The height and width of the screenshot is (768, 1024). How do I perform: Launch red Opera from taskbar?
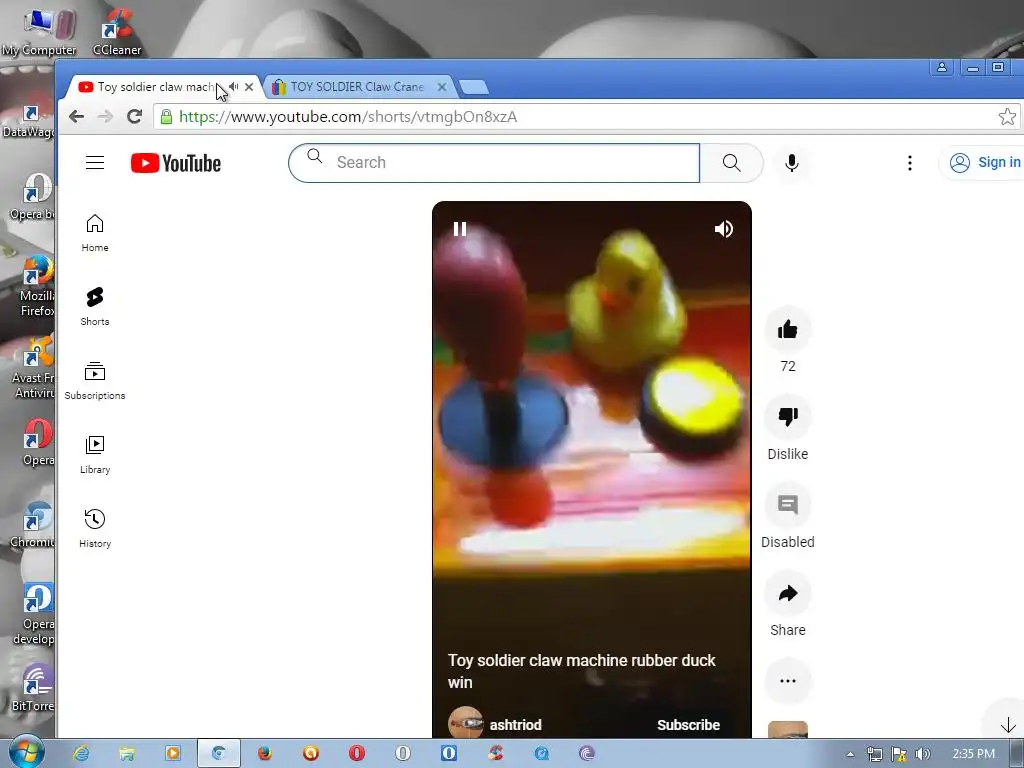coord(357,754)
